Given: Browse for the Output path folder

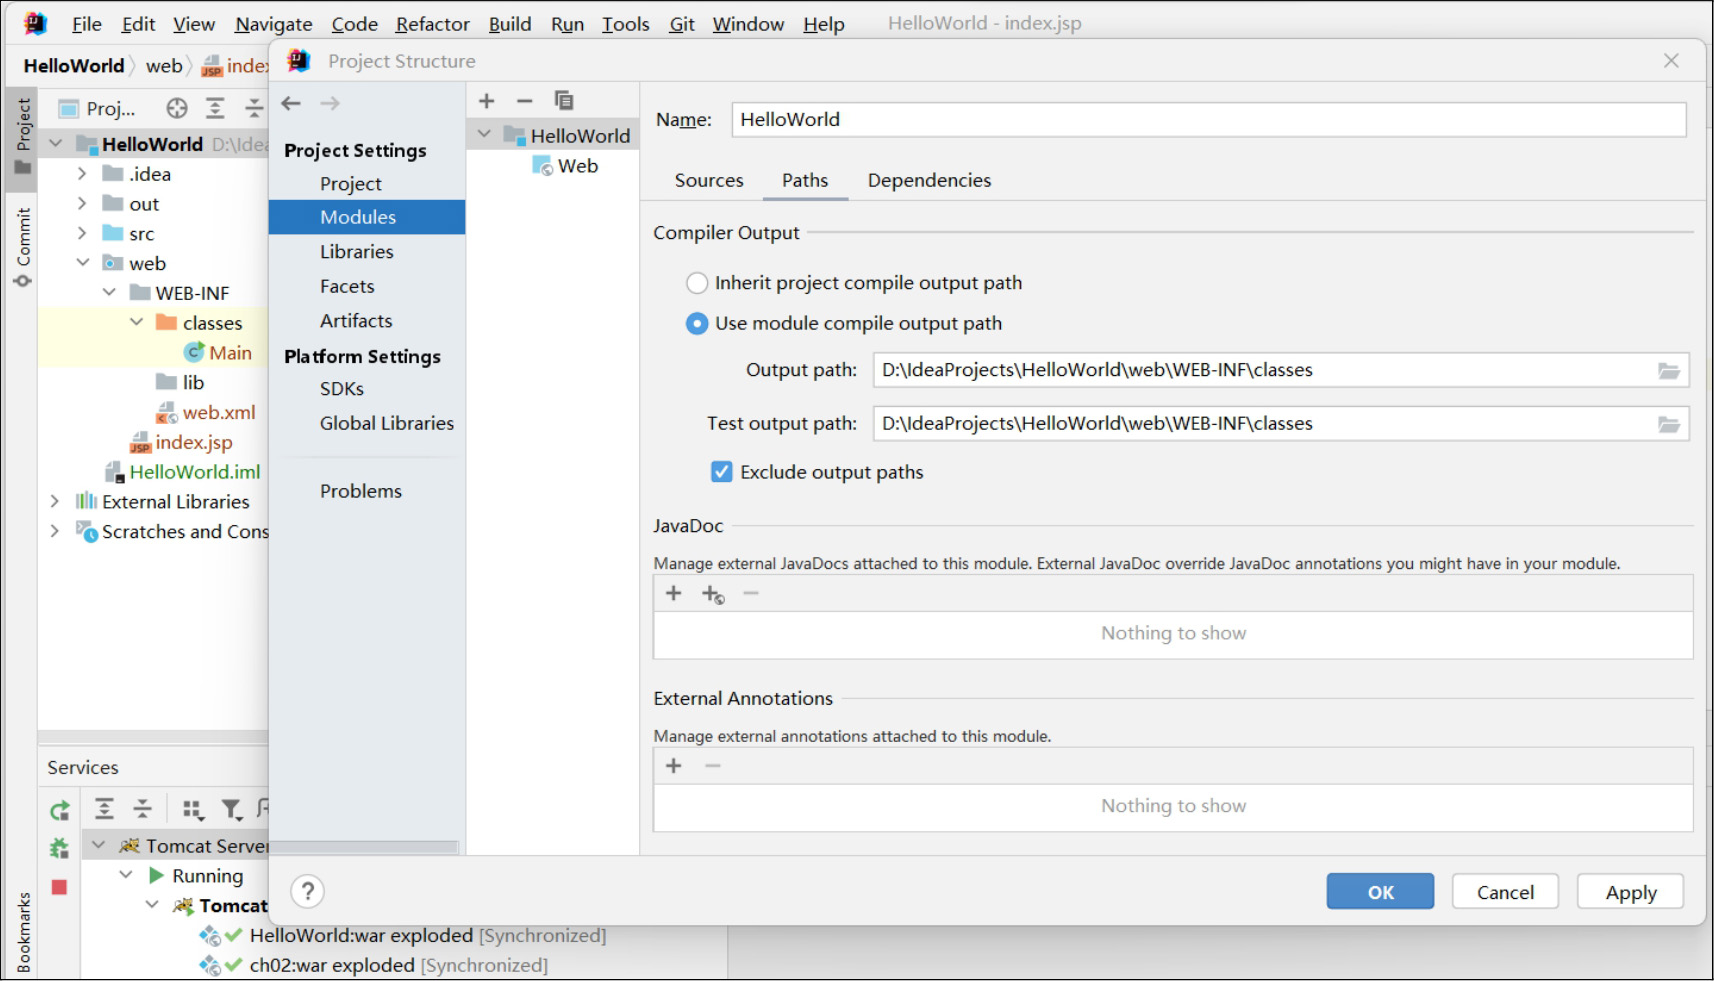Looking at the screenshot, I should 1668,371.
